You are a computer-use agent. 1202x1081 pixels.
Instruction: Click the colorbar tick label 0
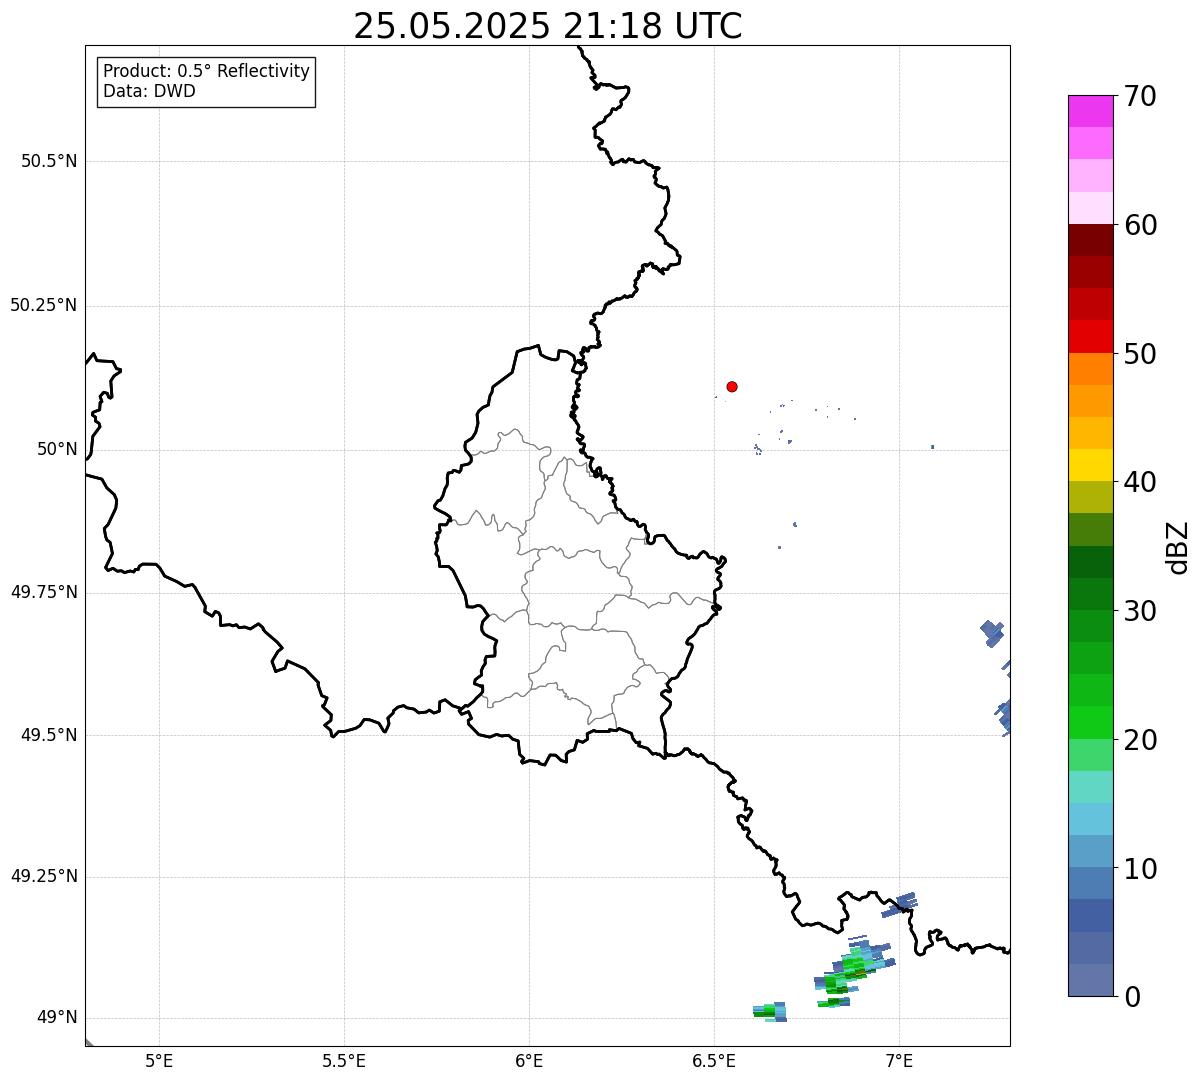pos(1132,997)
